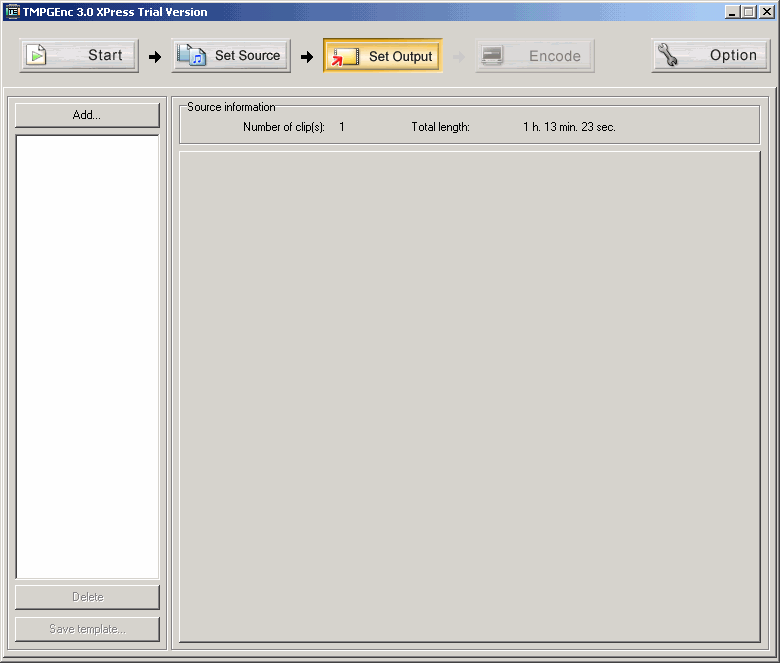This screenshot has height=663, width=780.
Task: Click the faded arrow before Encode
Action: (x=459, y=57)
